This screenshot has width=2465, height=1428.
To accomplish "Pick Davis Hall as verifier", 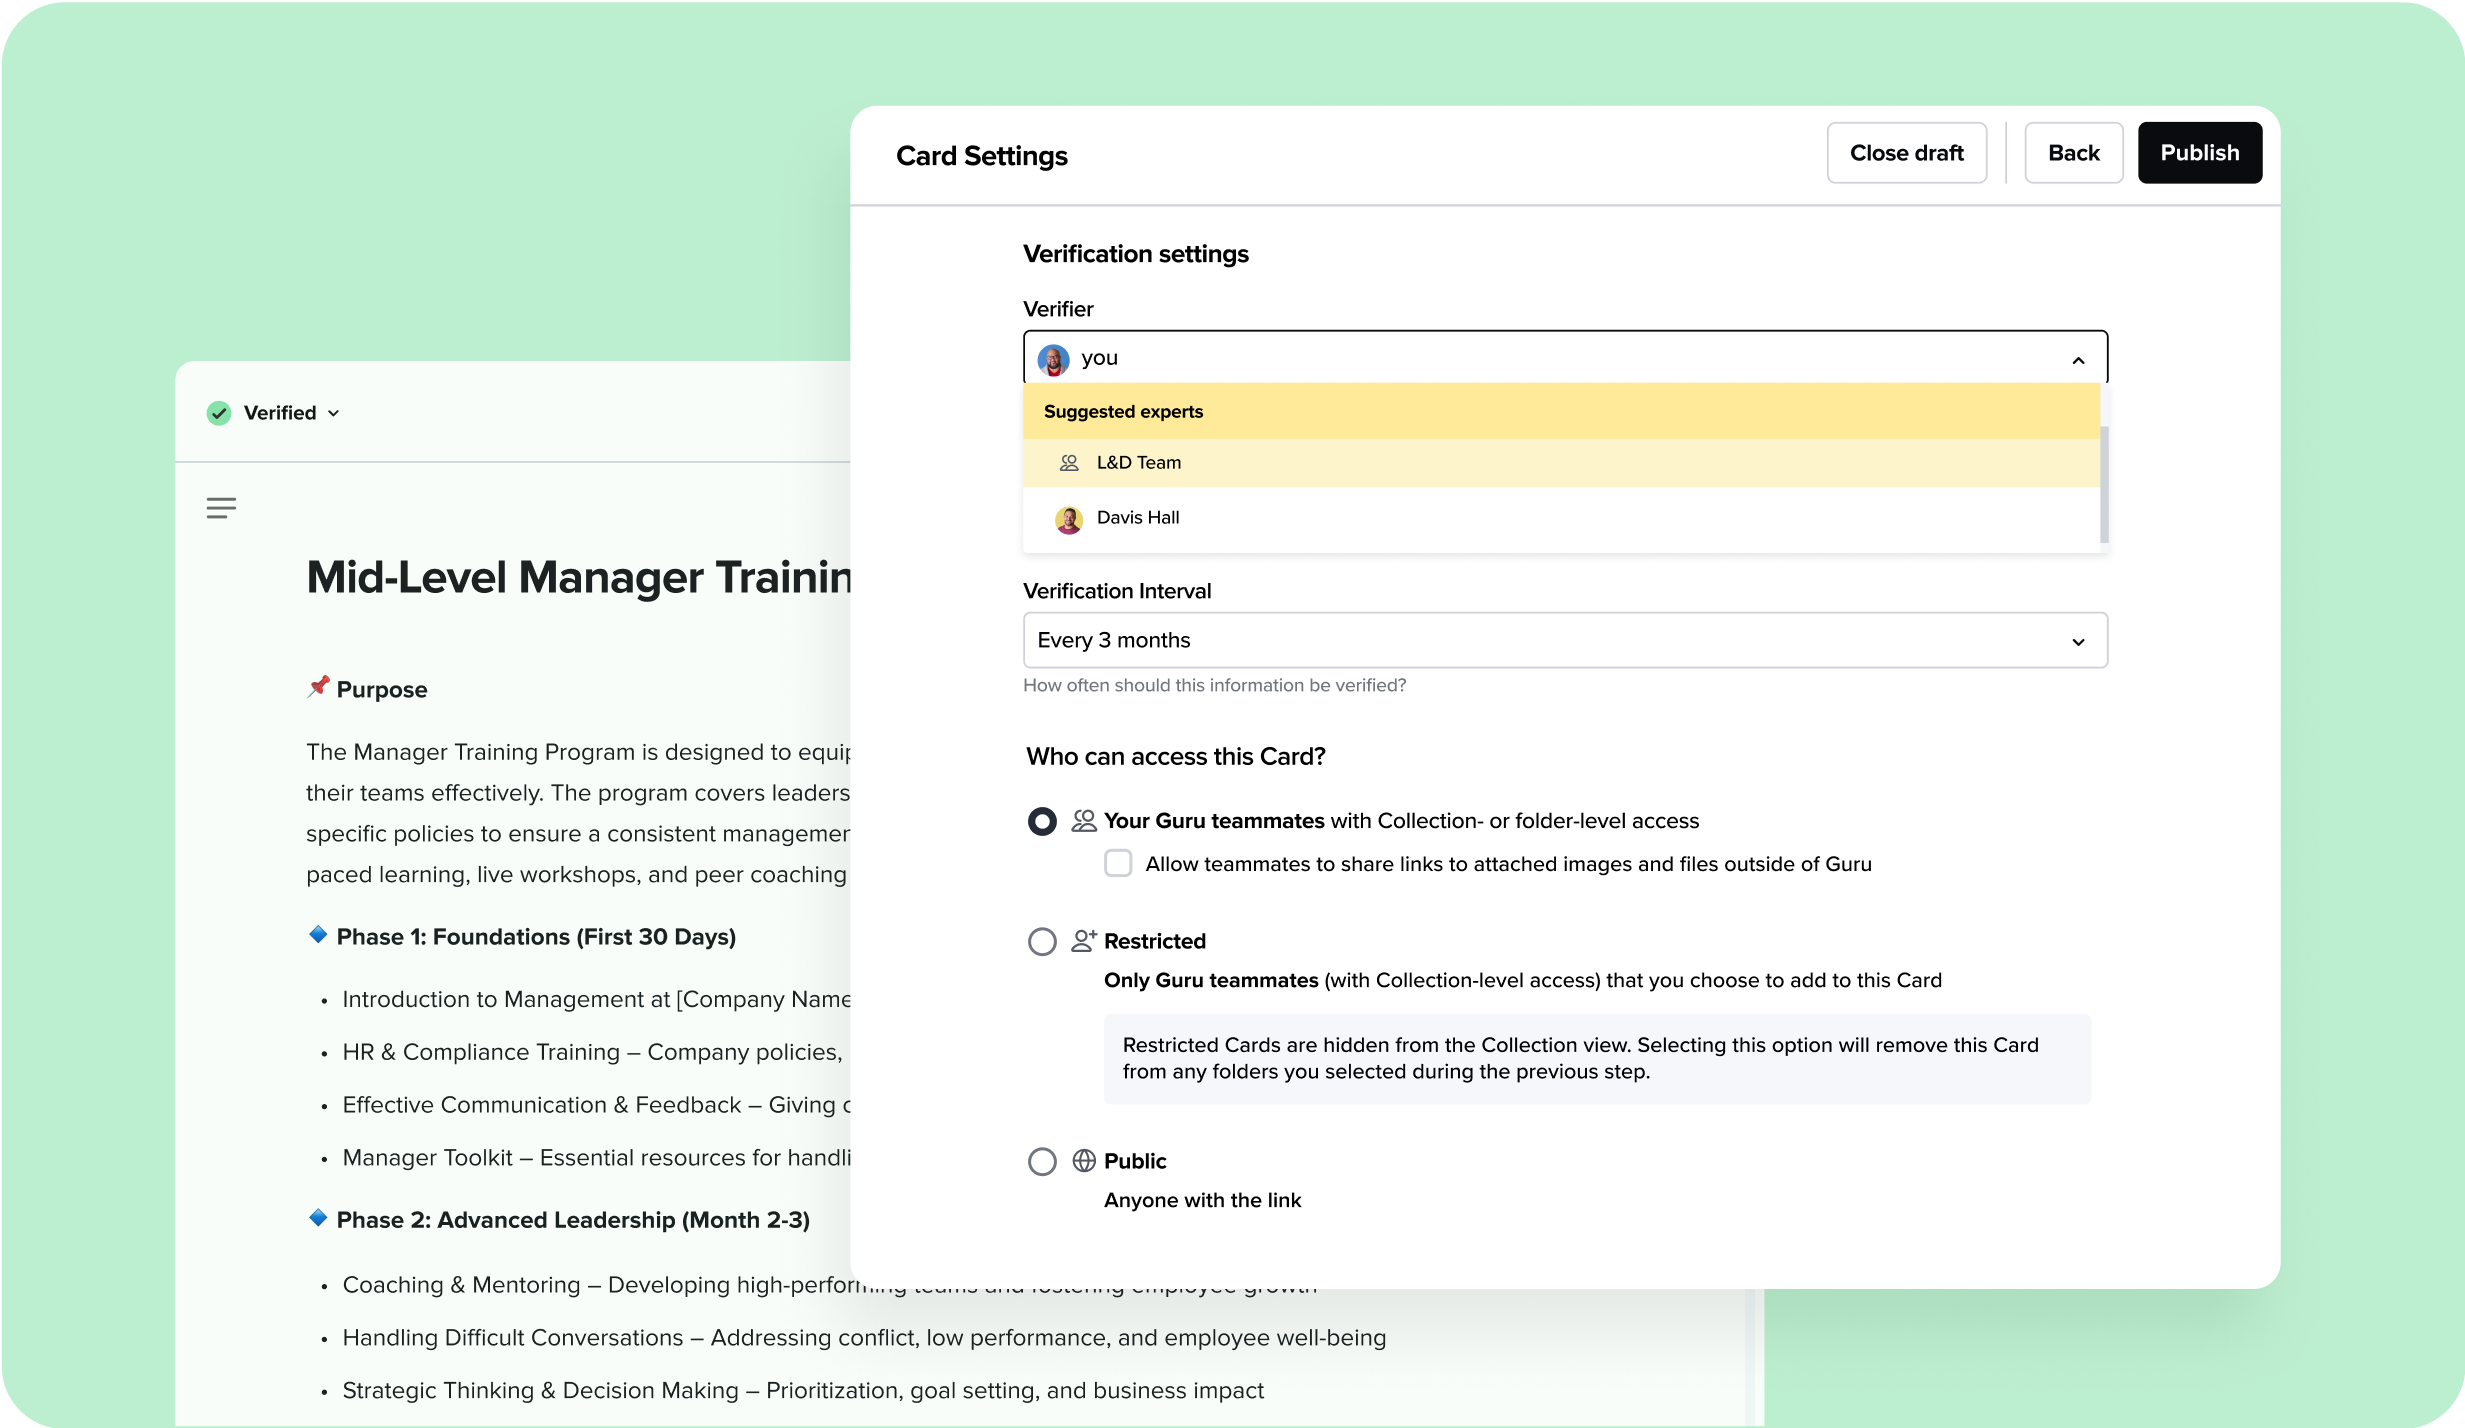I will click(1138, 518).
